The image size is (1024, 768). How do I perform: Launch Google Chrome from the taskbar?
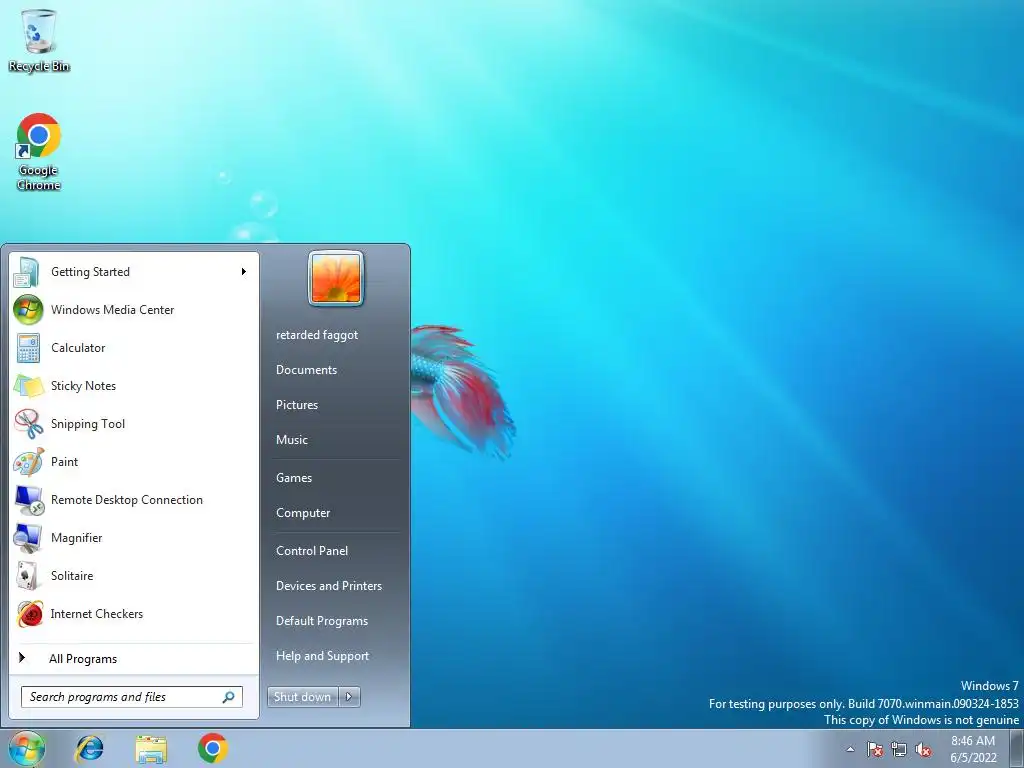tap(213, 748)
